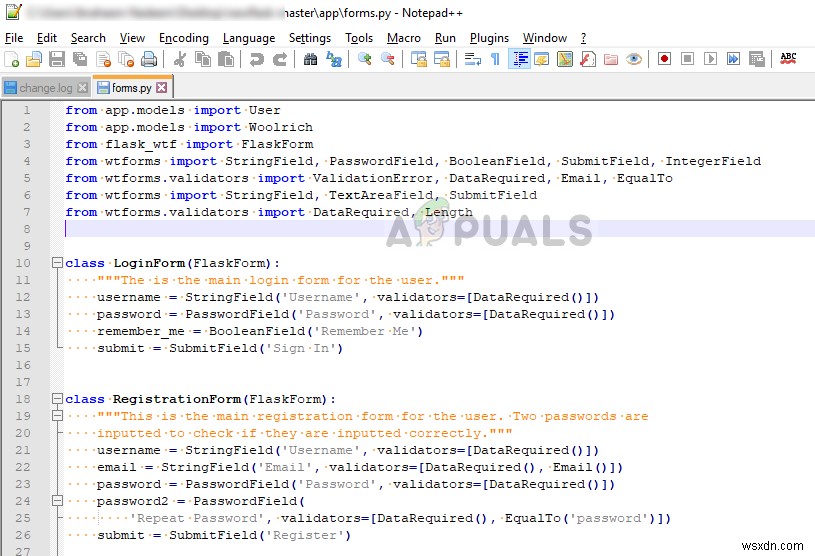Click the Close All documents icon
This screenshot has width=815, height=556.
pos(126,59)
